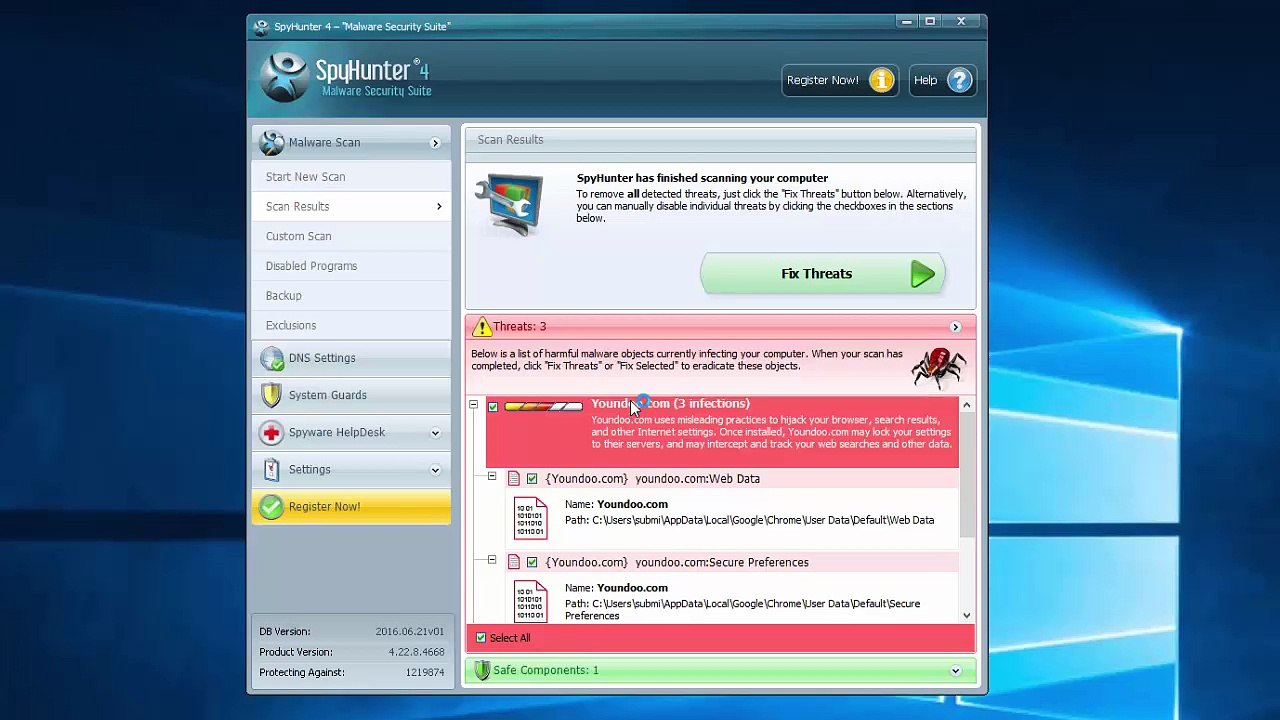
Task: Click the binary file icon for Secure Preferences path
Action: click(530, 602)
